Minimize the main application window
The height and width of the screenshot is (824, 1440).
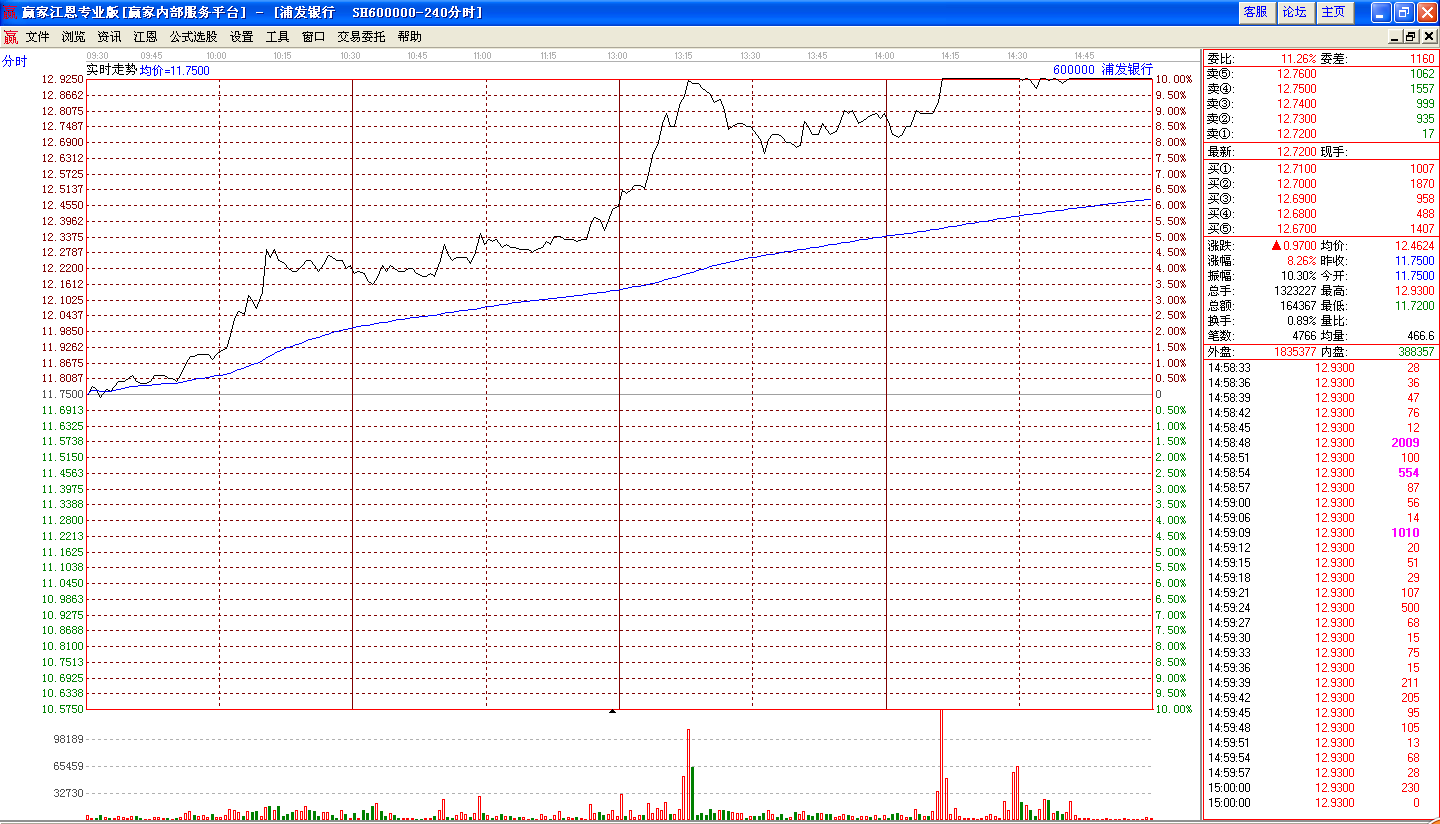[x=1381, y=12]
